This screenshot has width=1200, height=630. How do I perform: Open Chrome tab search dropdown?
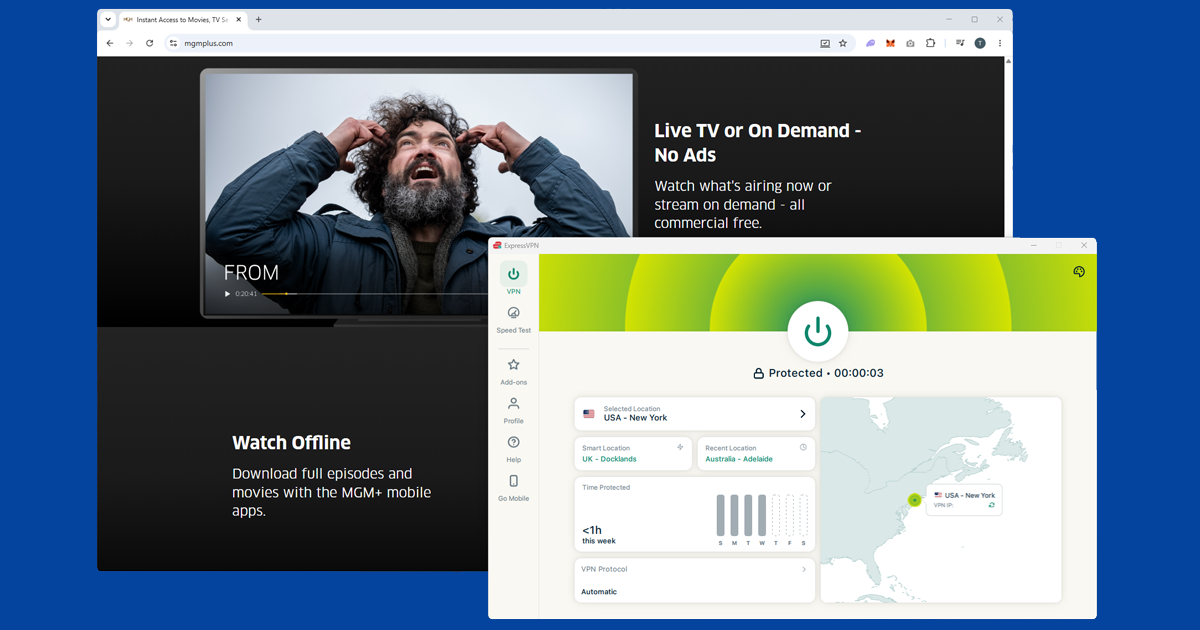(108, 19)
